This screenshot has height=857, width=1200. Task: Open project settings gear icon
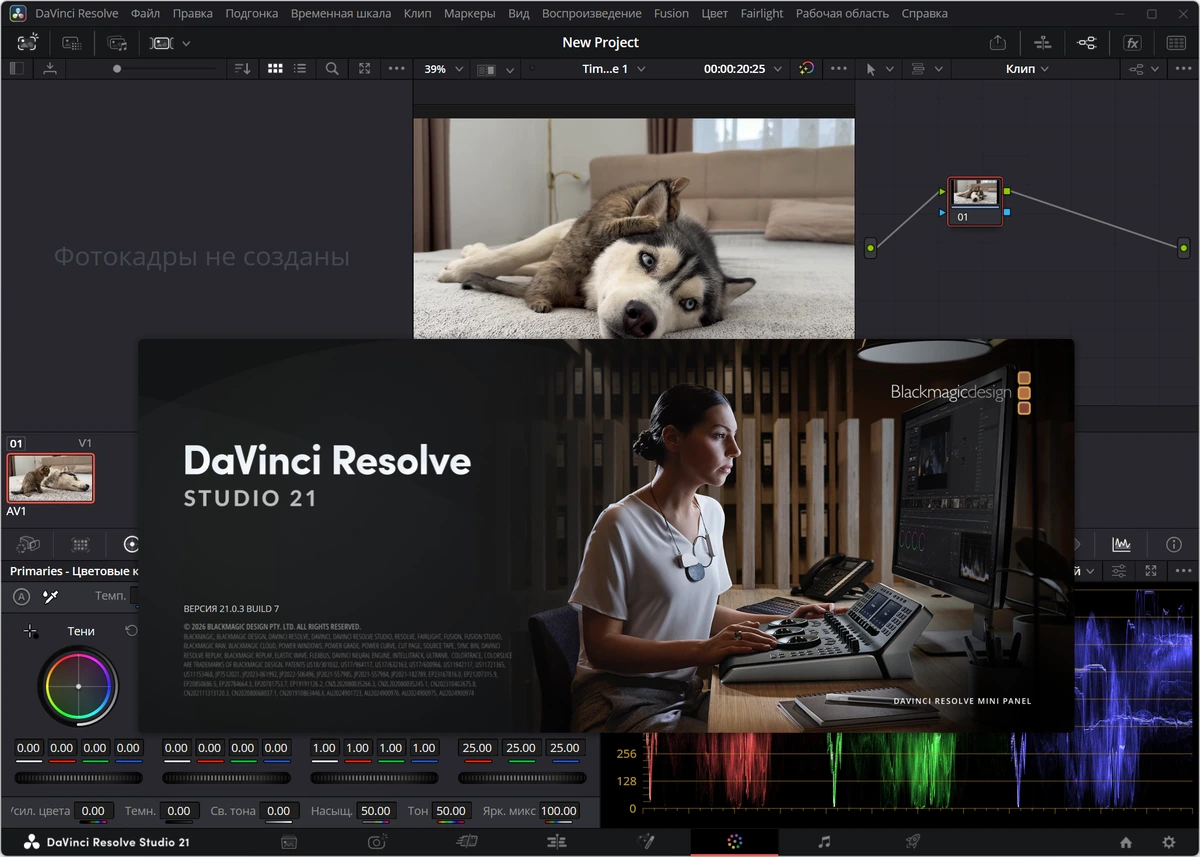[x=1168, y=842]
